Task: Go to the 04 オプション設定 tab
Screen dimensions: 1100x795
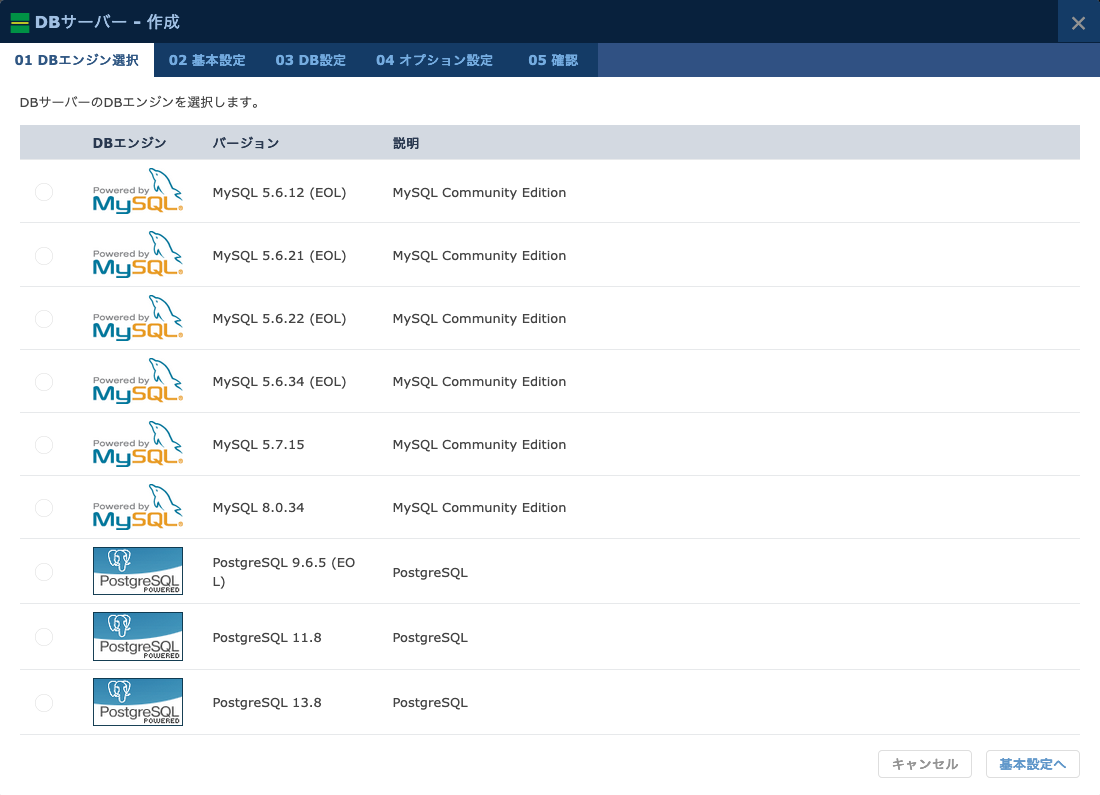Action: 434,60
